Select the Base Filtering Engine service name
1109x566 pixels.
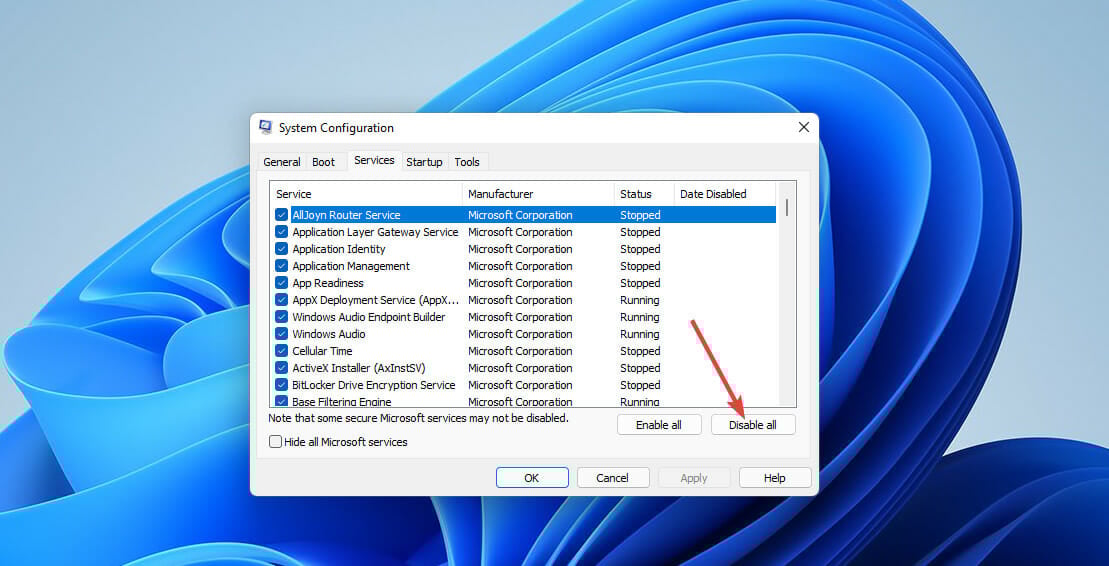342,401
